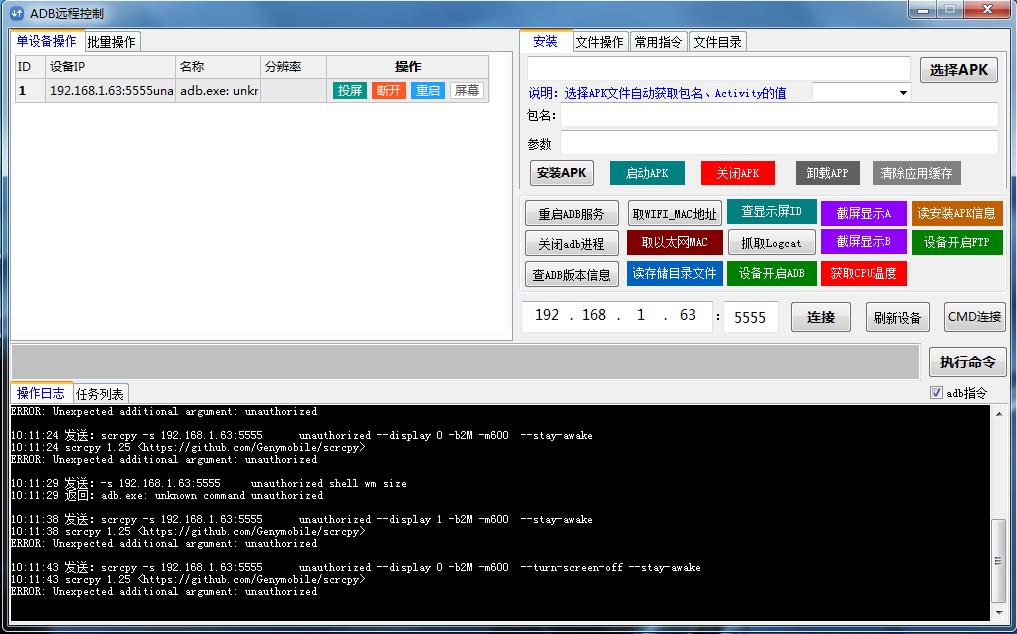Click the 屏幕 button in device row

[x=466, y=90]
